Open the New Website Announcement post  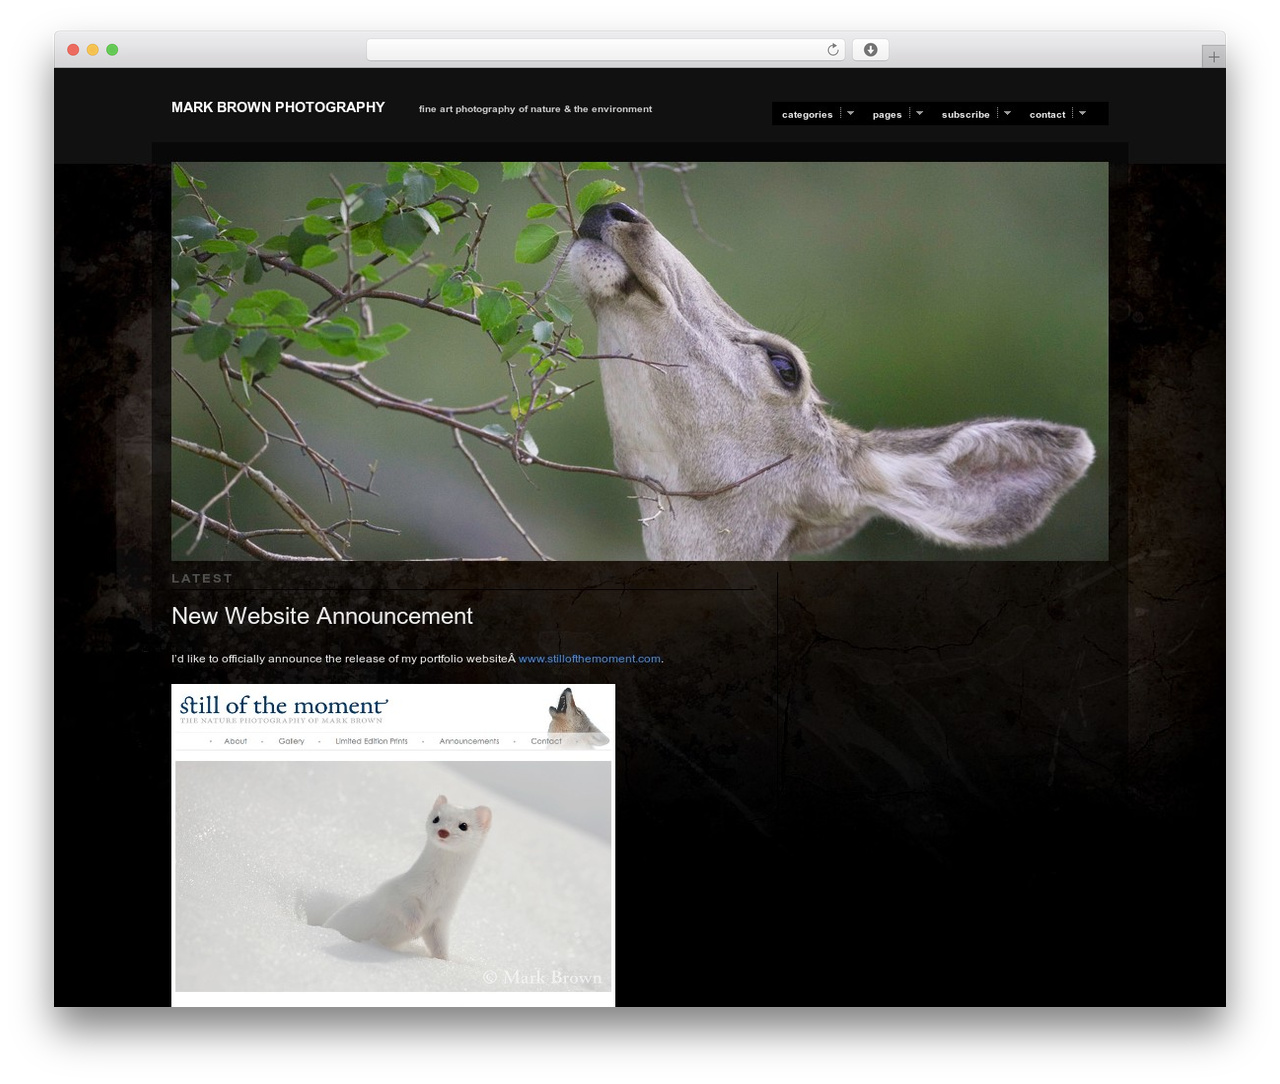coord(322,616)
